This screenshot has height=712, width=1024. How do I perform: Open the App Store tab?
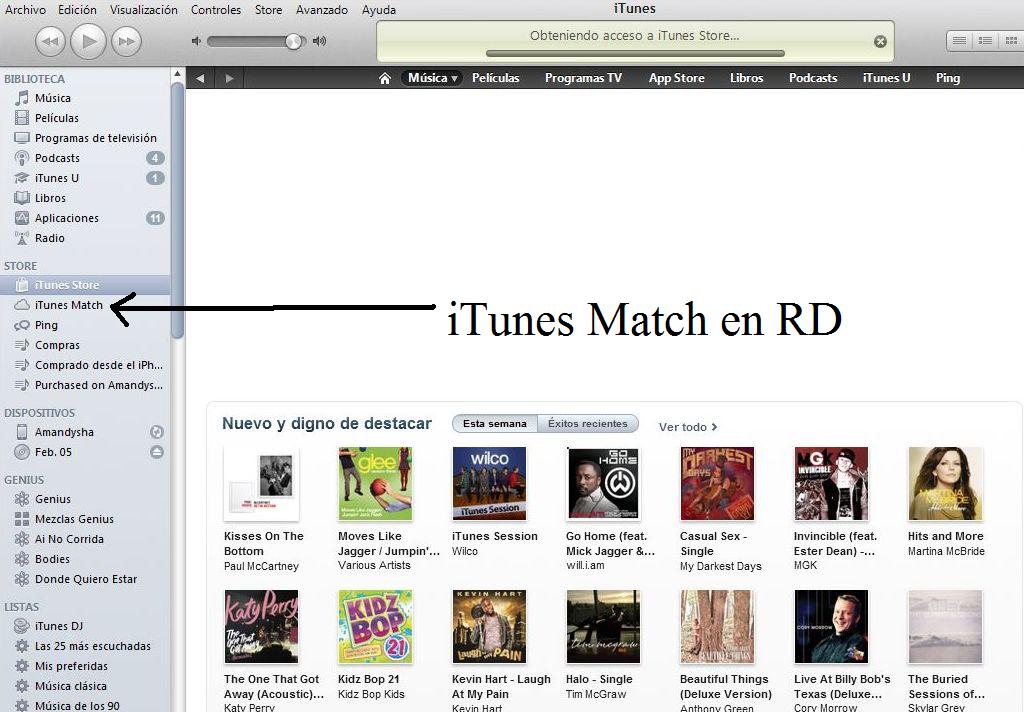click(677, 78)
